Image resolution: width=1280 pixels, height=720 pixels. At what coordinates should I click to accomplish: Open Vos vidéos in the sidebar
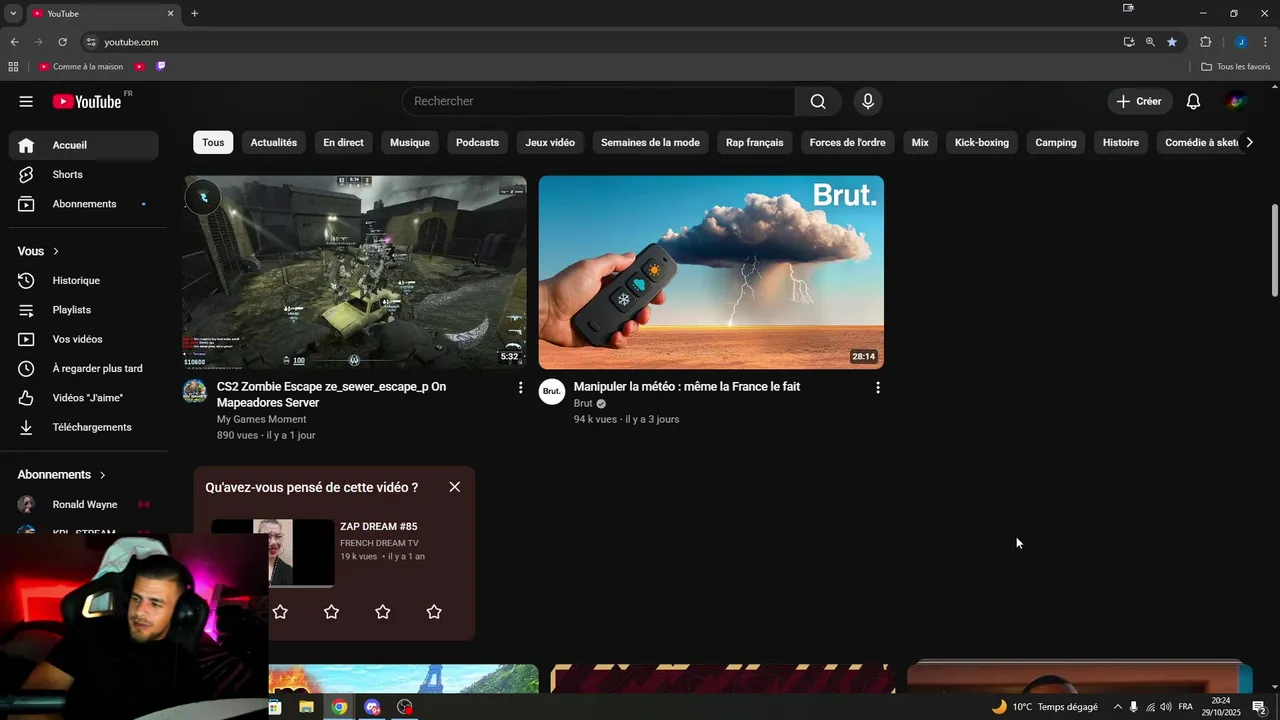(x=84, y=339)
